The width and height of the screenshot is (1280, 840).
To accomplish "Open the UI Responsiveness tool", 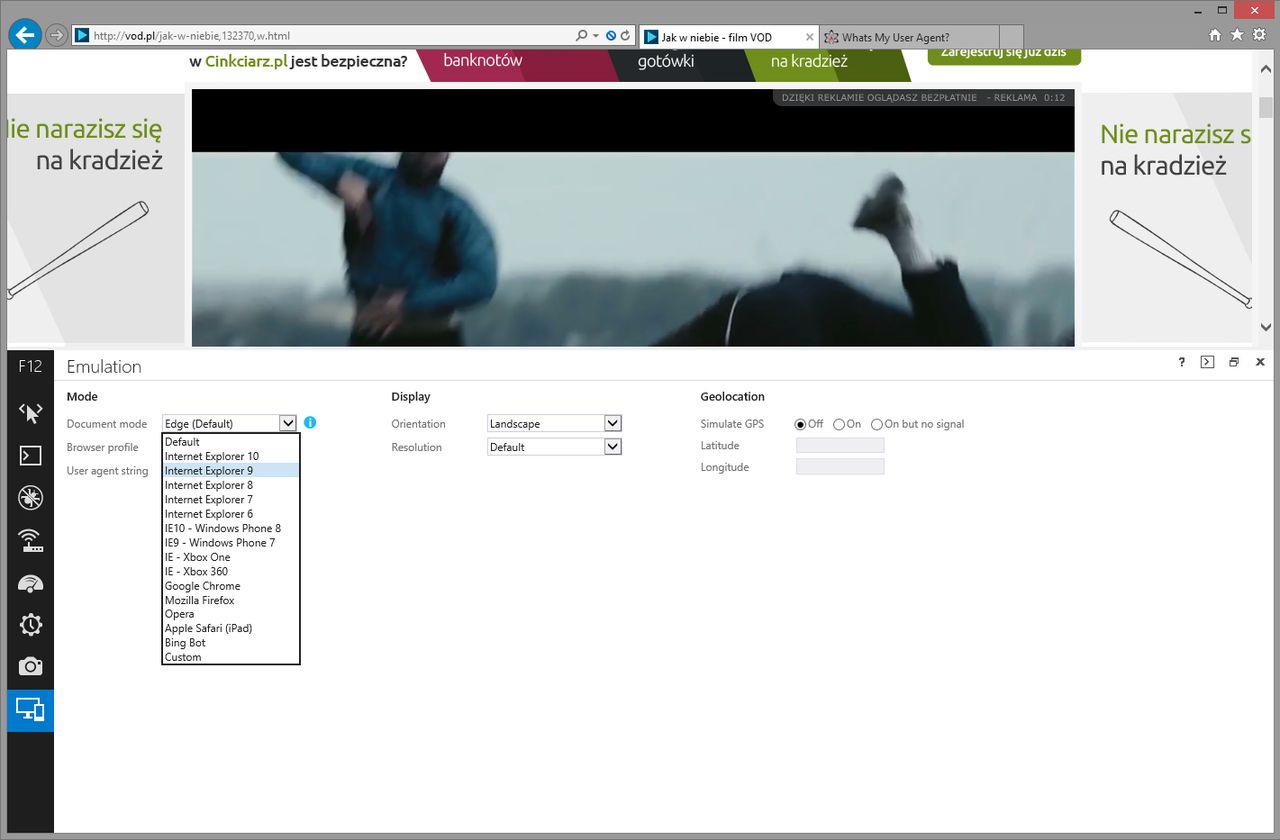I will pos(30,583).
